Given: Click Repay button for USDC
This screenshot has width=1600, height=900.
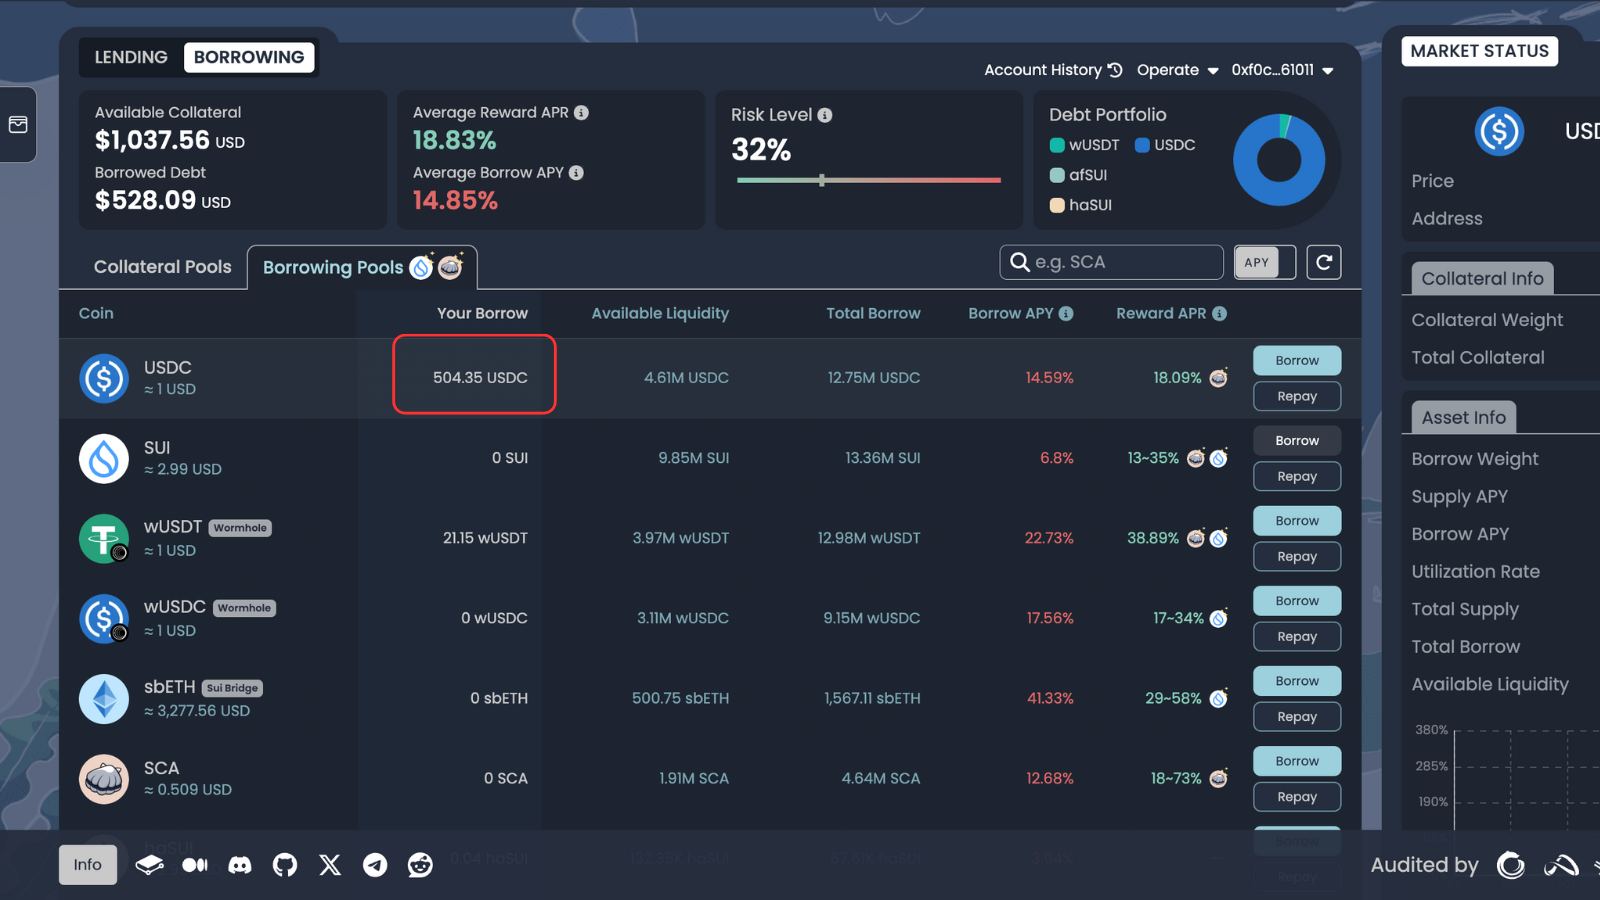Looking at the screenshot, I should coord(1297,397).
